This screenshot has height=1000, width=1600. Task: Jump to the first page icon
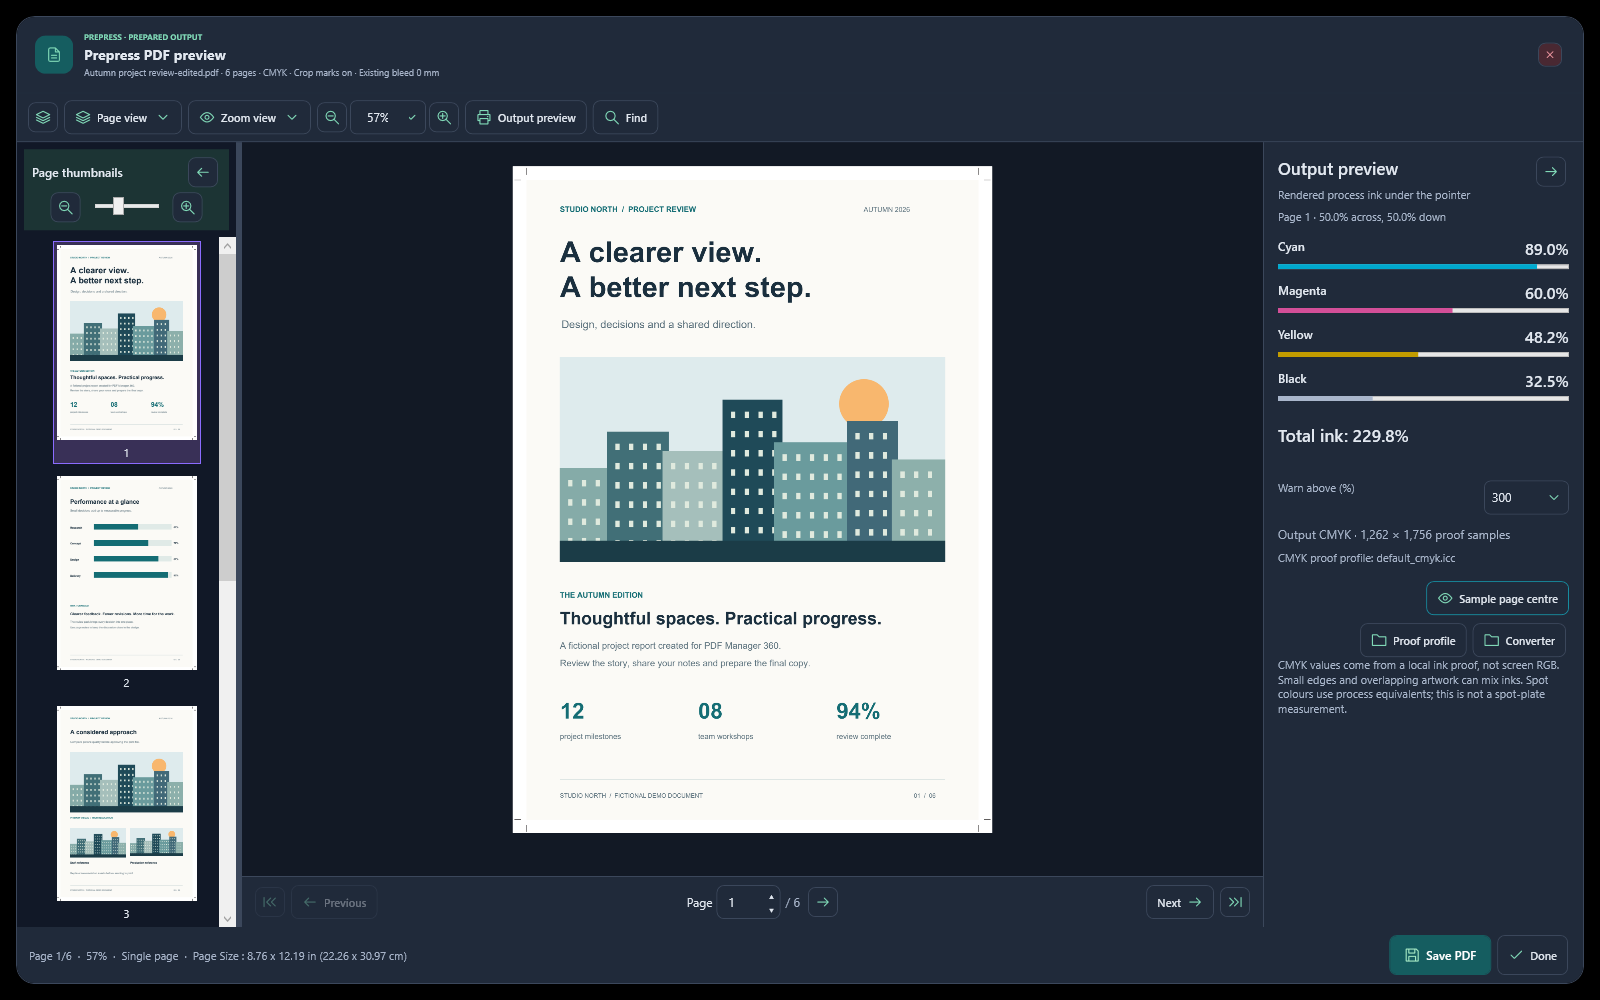point(270,902)
